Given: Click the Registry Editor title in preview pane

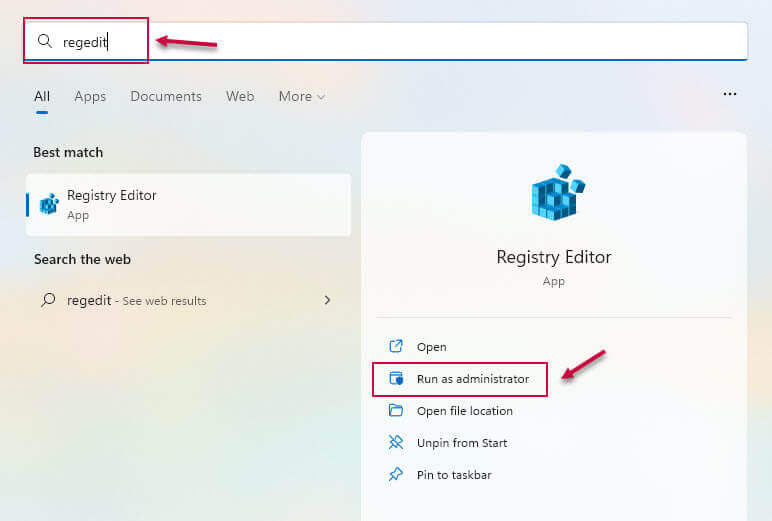Looking at the screenshot, I should pos(553,257).
